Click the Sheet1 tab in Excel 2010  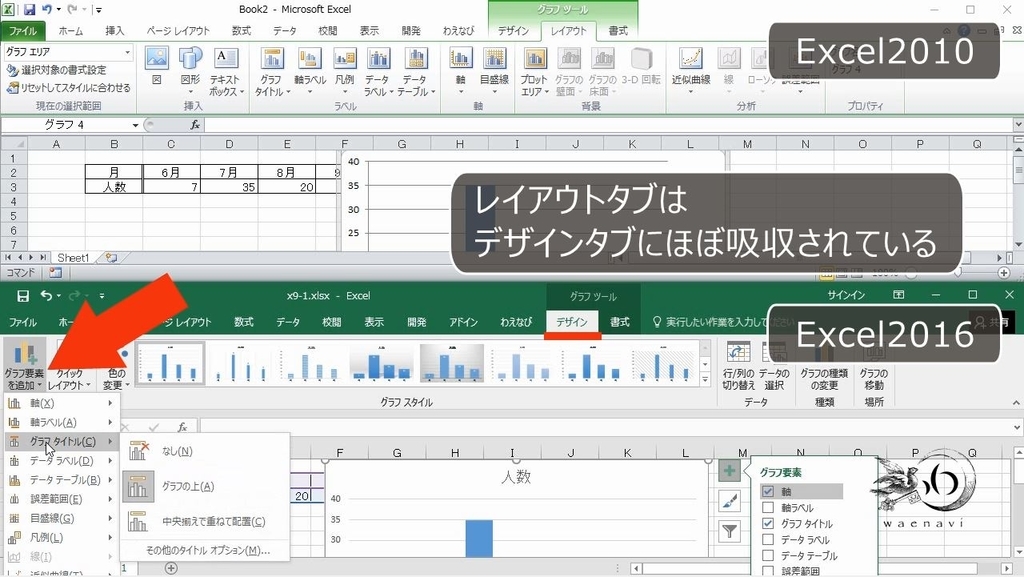73,258
